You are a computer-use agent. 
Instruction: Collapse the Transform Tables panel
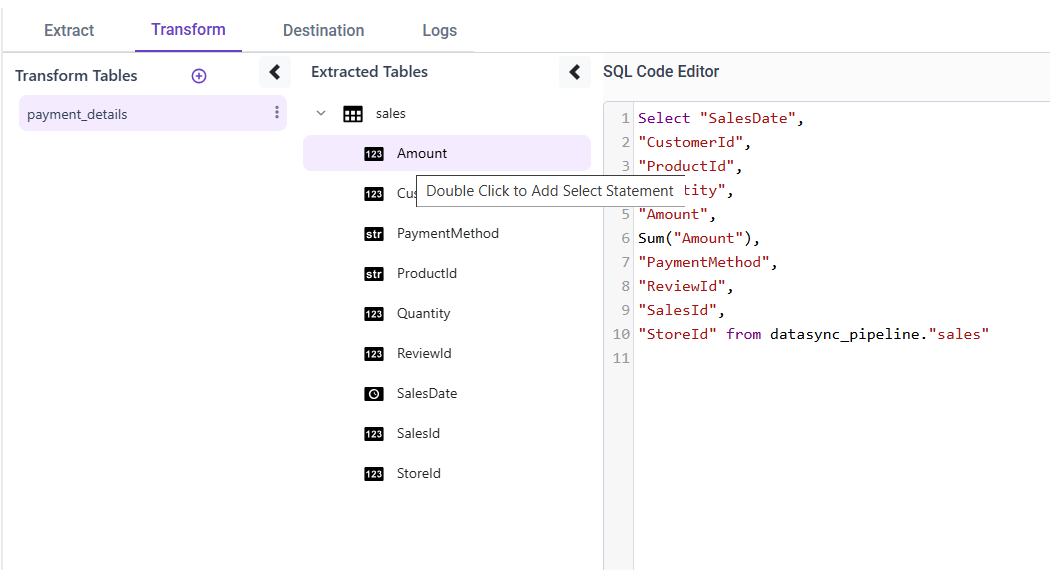click(274, 72)
